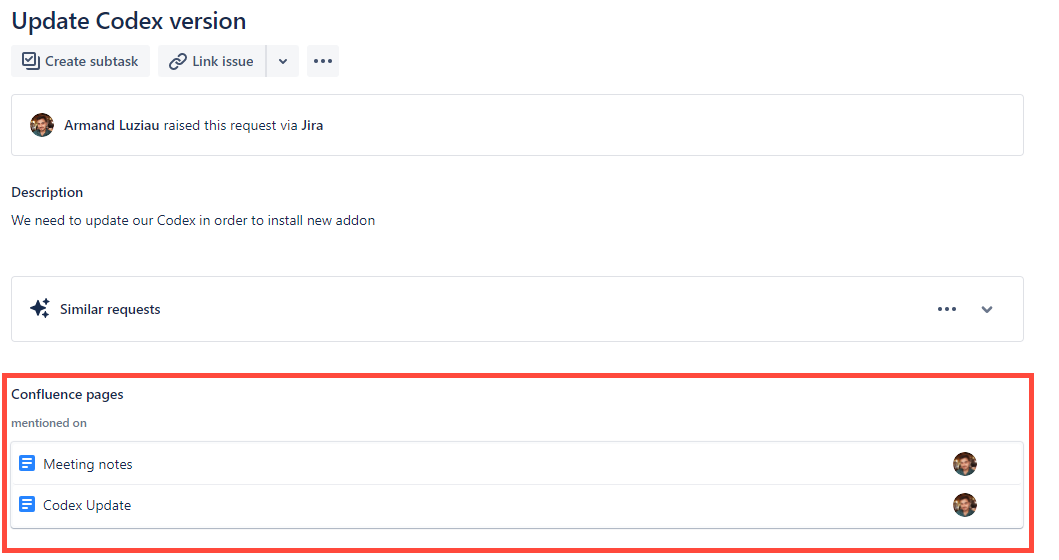Edit the Update Codex version title
This screenshot has height=560, width=1059.
click(129, 20)
